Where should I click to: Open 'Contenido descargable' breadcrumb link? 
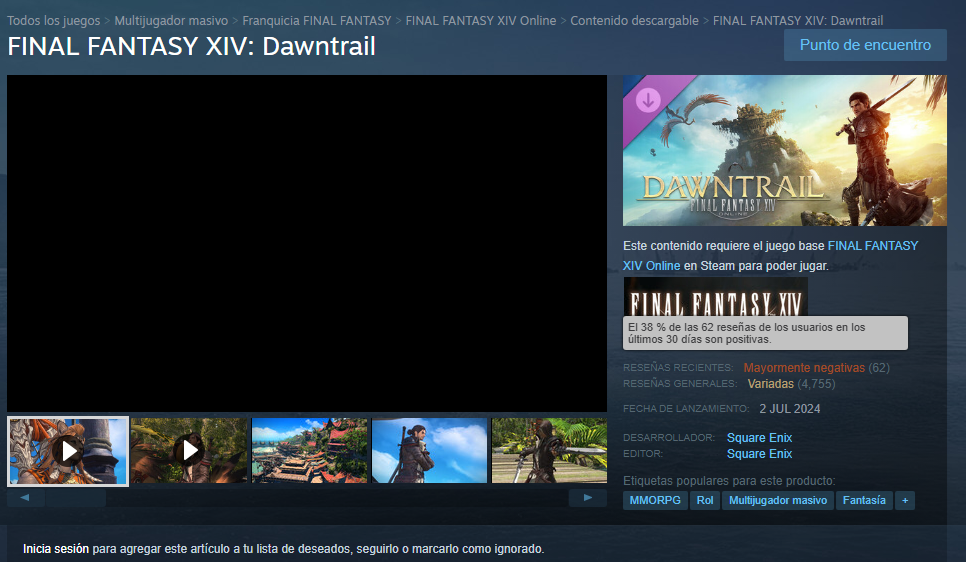635,20
